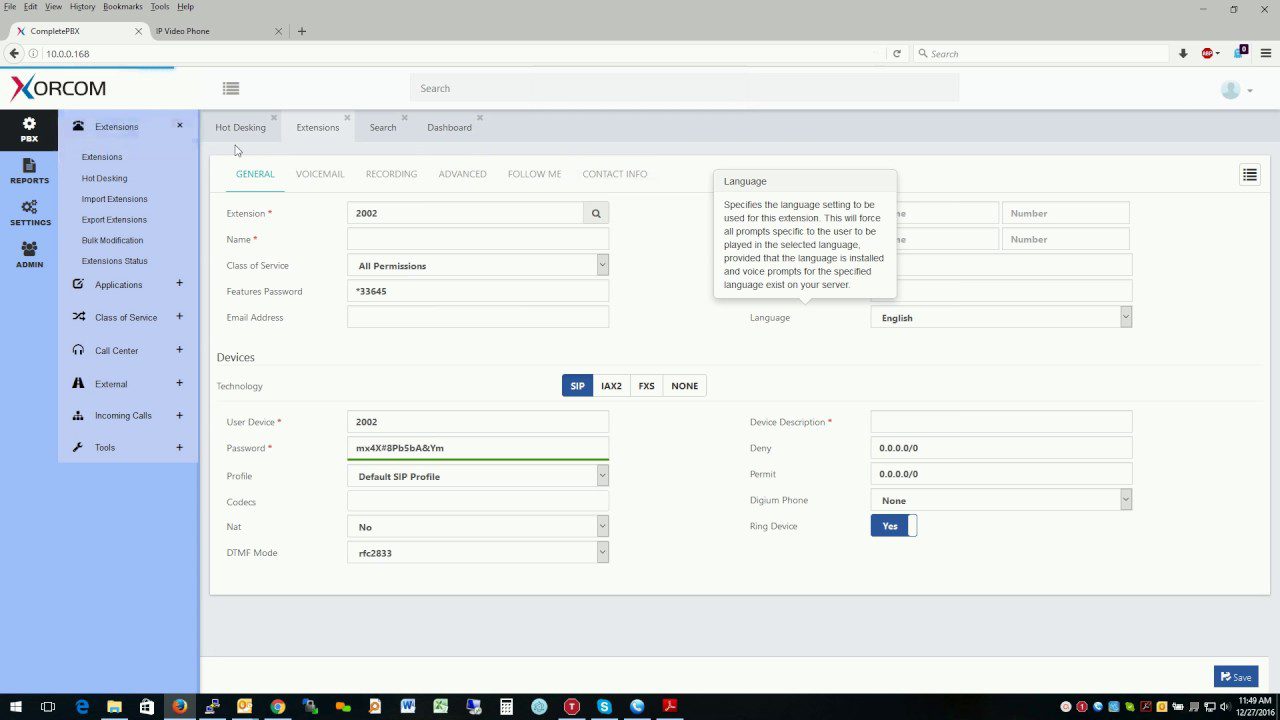Click the Adblock Plus icon
The image size is (1280, 720).
pyautogui.click(x=1208, y=54)
